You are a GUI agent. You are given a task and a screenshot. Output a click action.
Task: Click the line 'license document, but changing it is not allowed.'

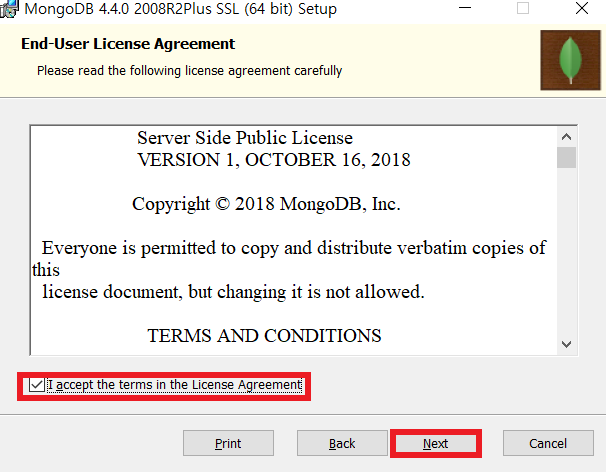click(233, 292)
